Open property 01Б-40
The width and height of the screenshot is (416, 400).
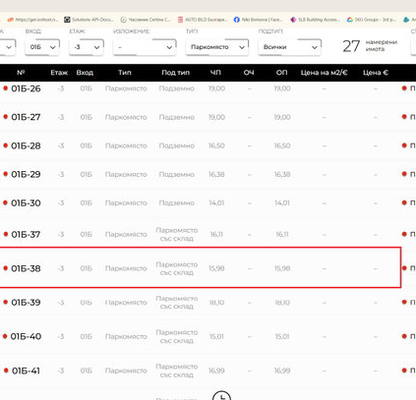26,336
